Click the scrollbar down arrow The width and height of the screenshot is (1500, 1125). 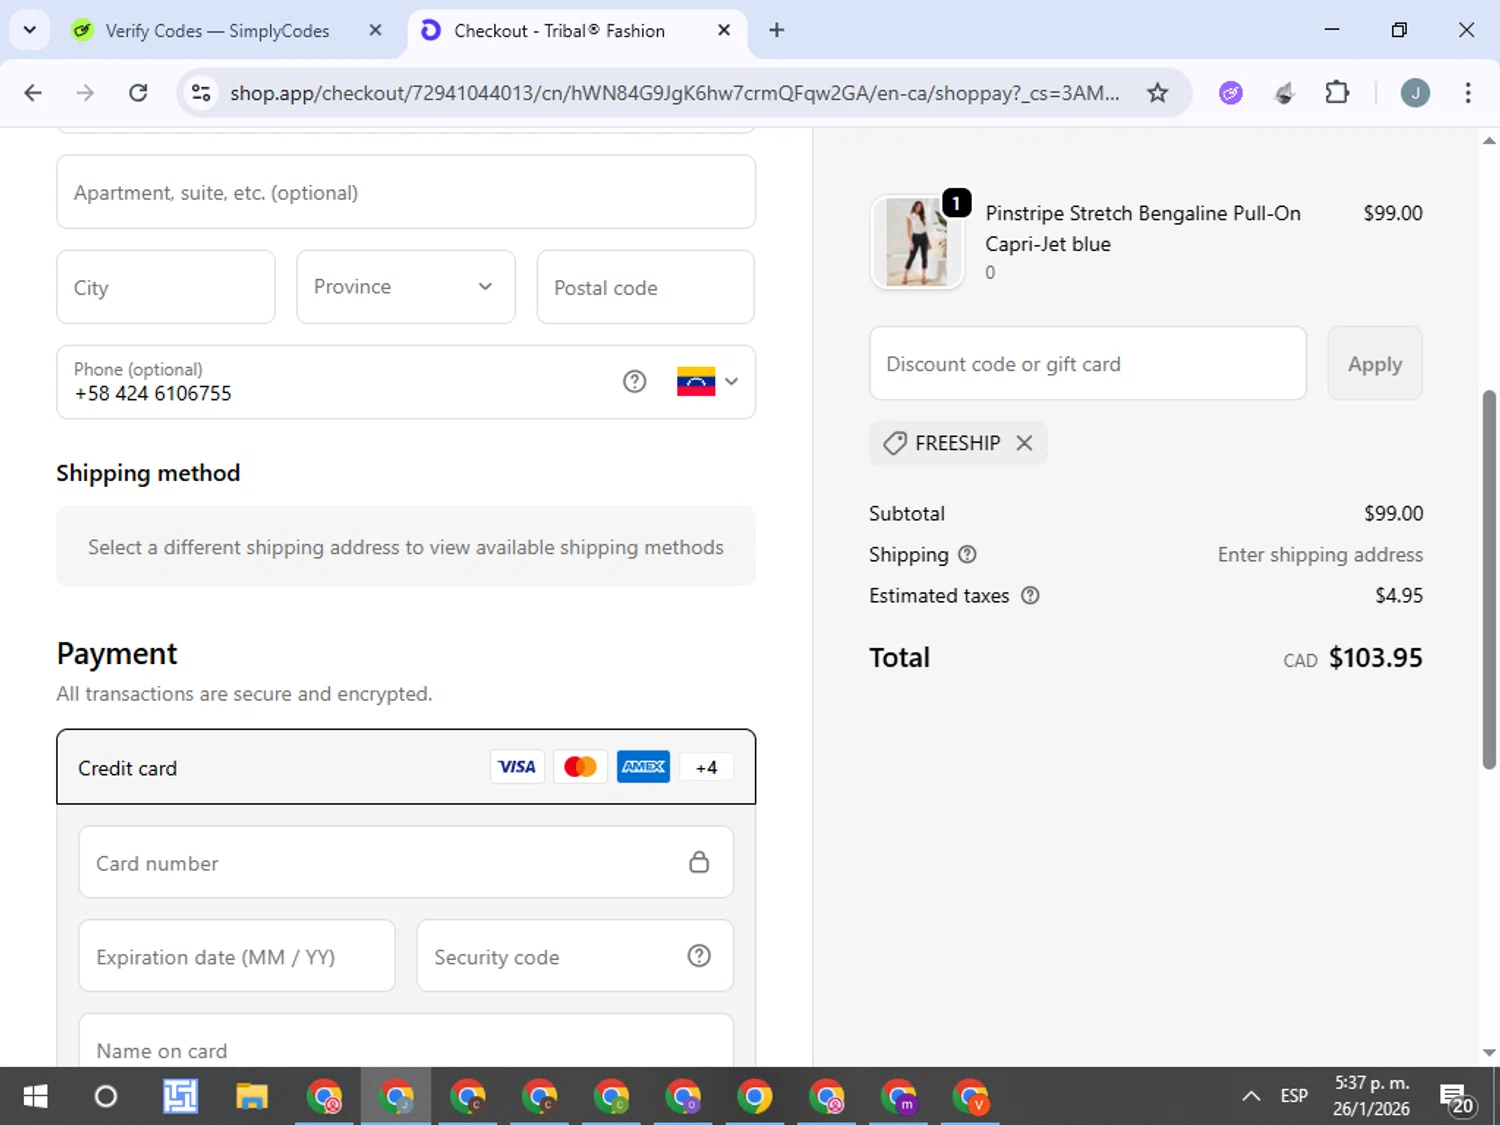click(x=1489, y=1052)
